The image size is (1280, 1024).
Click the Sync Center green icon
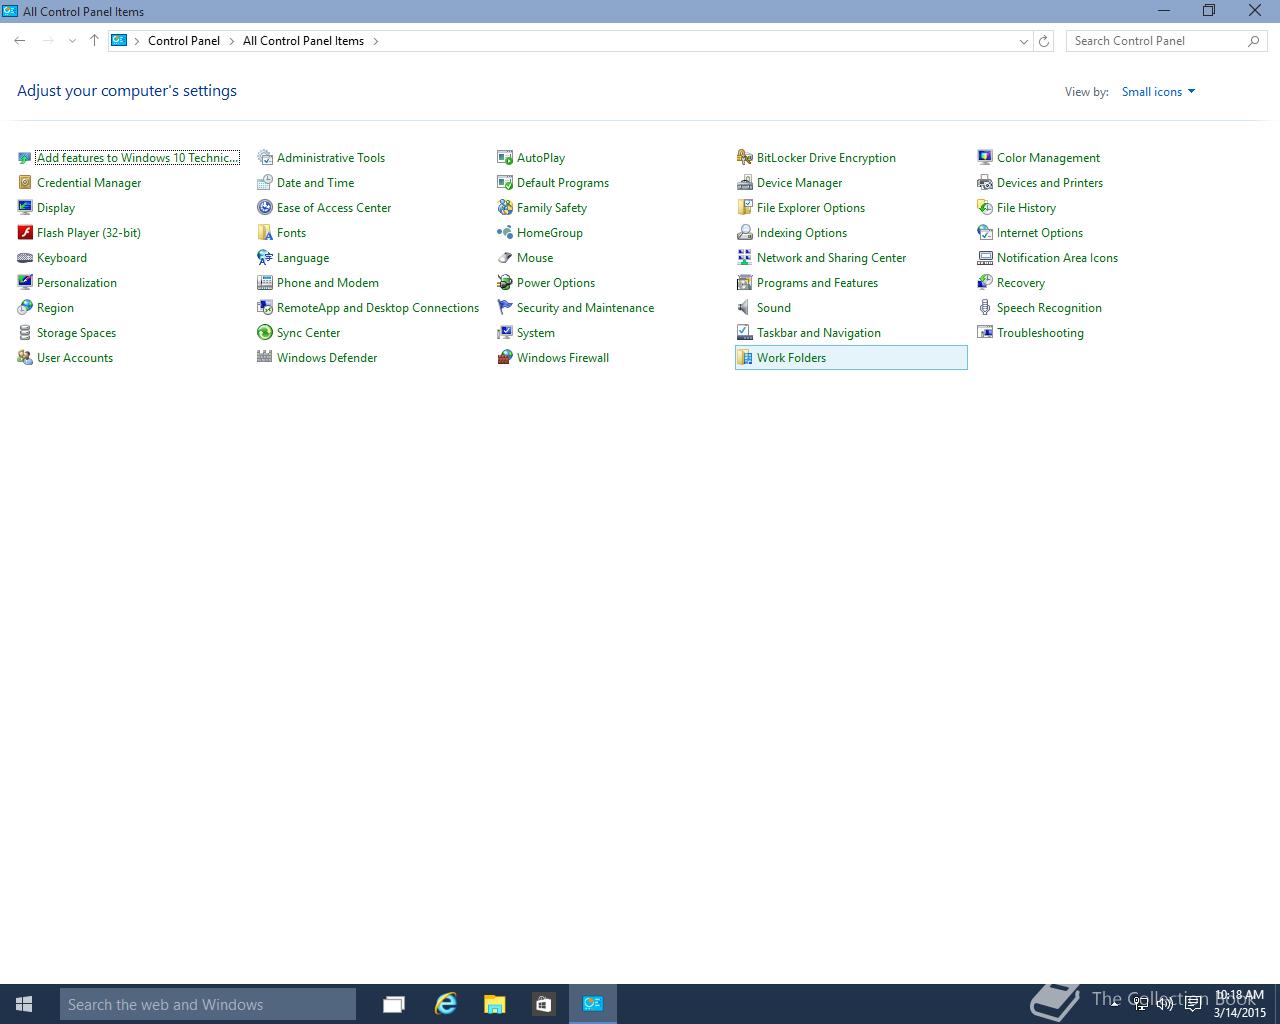pos(265,333)
